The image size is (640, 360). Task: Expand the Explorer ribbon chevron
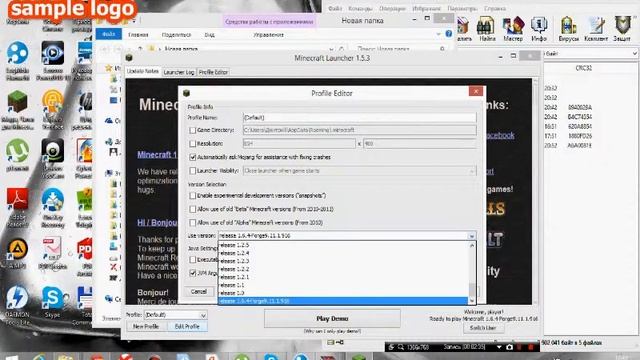coord(438,34)
